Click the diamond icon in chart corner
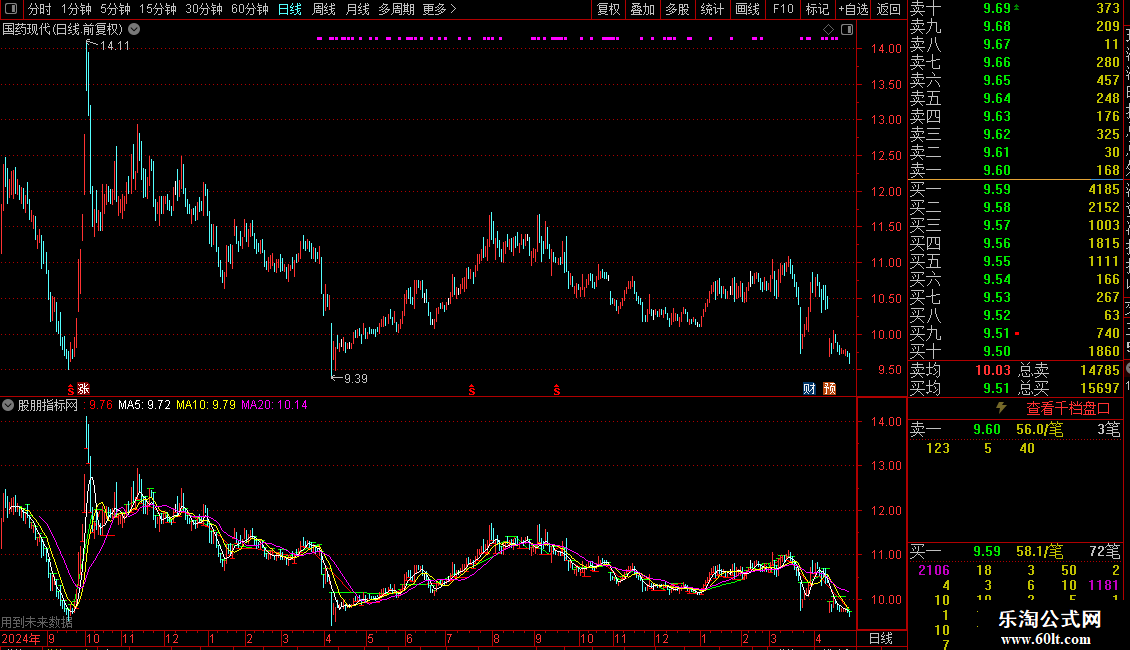 [x=829, y=29]
